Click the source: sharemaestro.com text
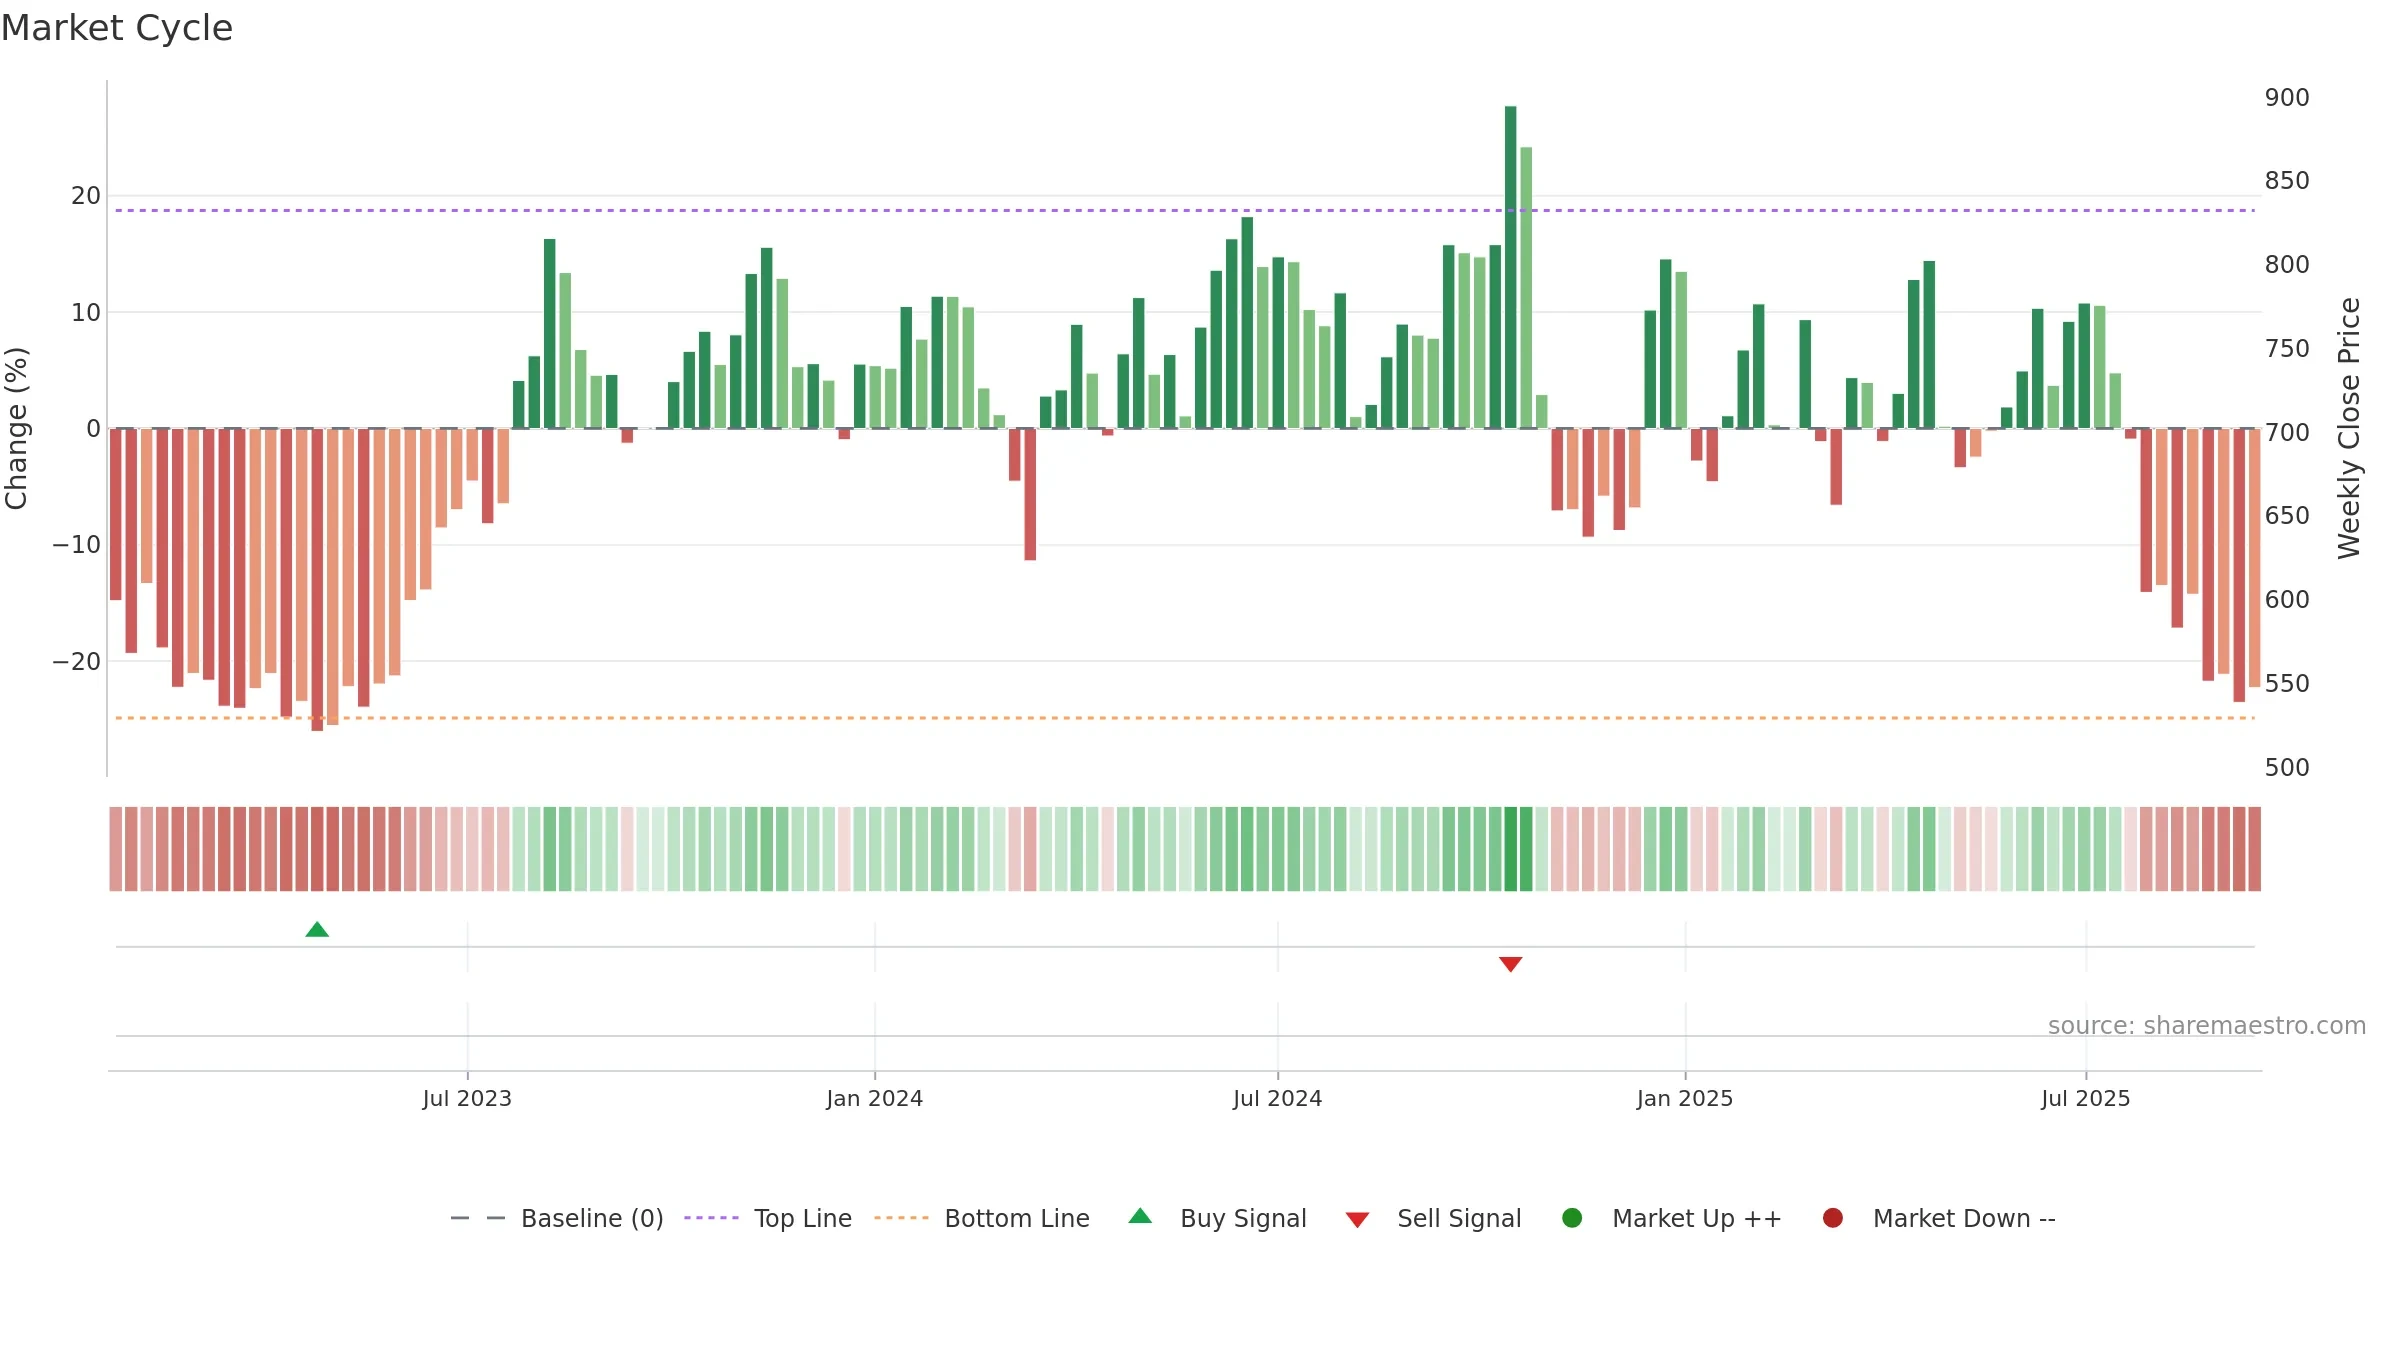This screenshot has width=2400, height=1350. point(2207,1026)
